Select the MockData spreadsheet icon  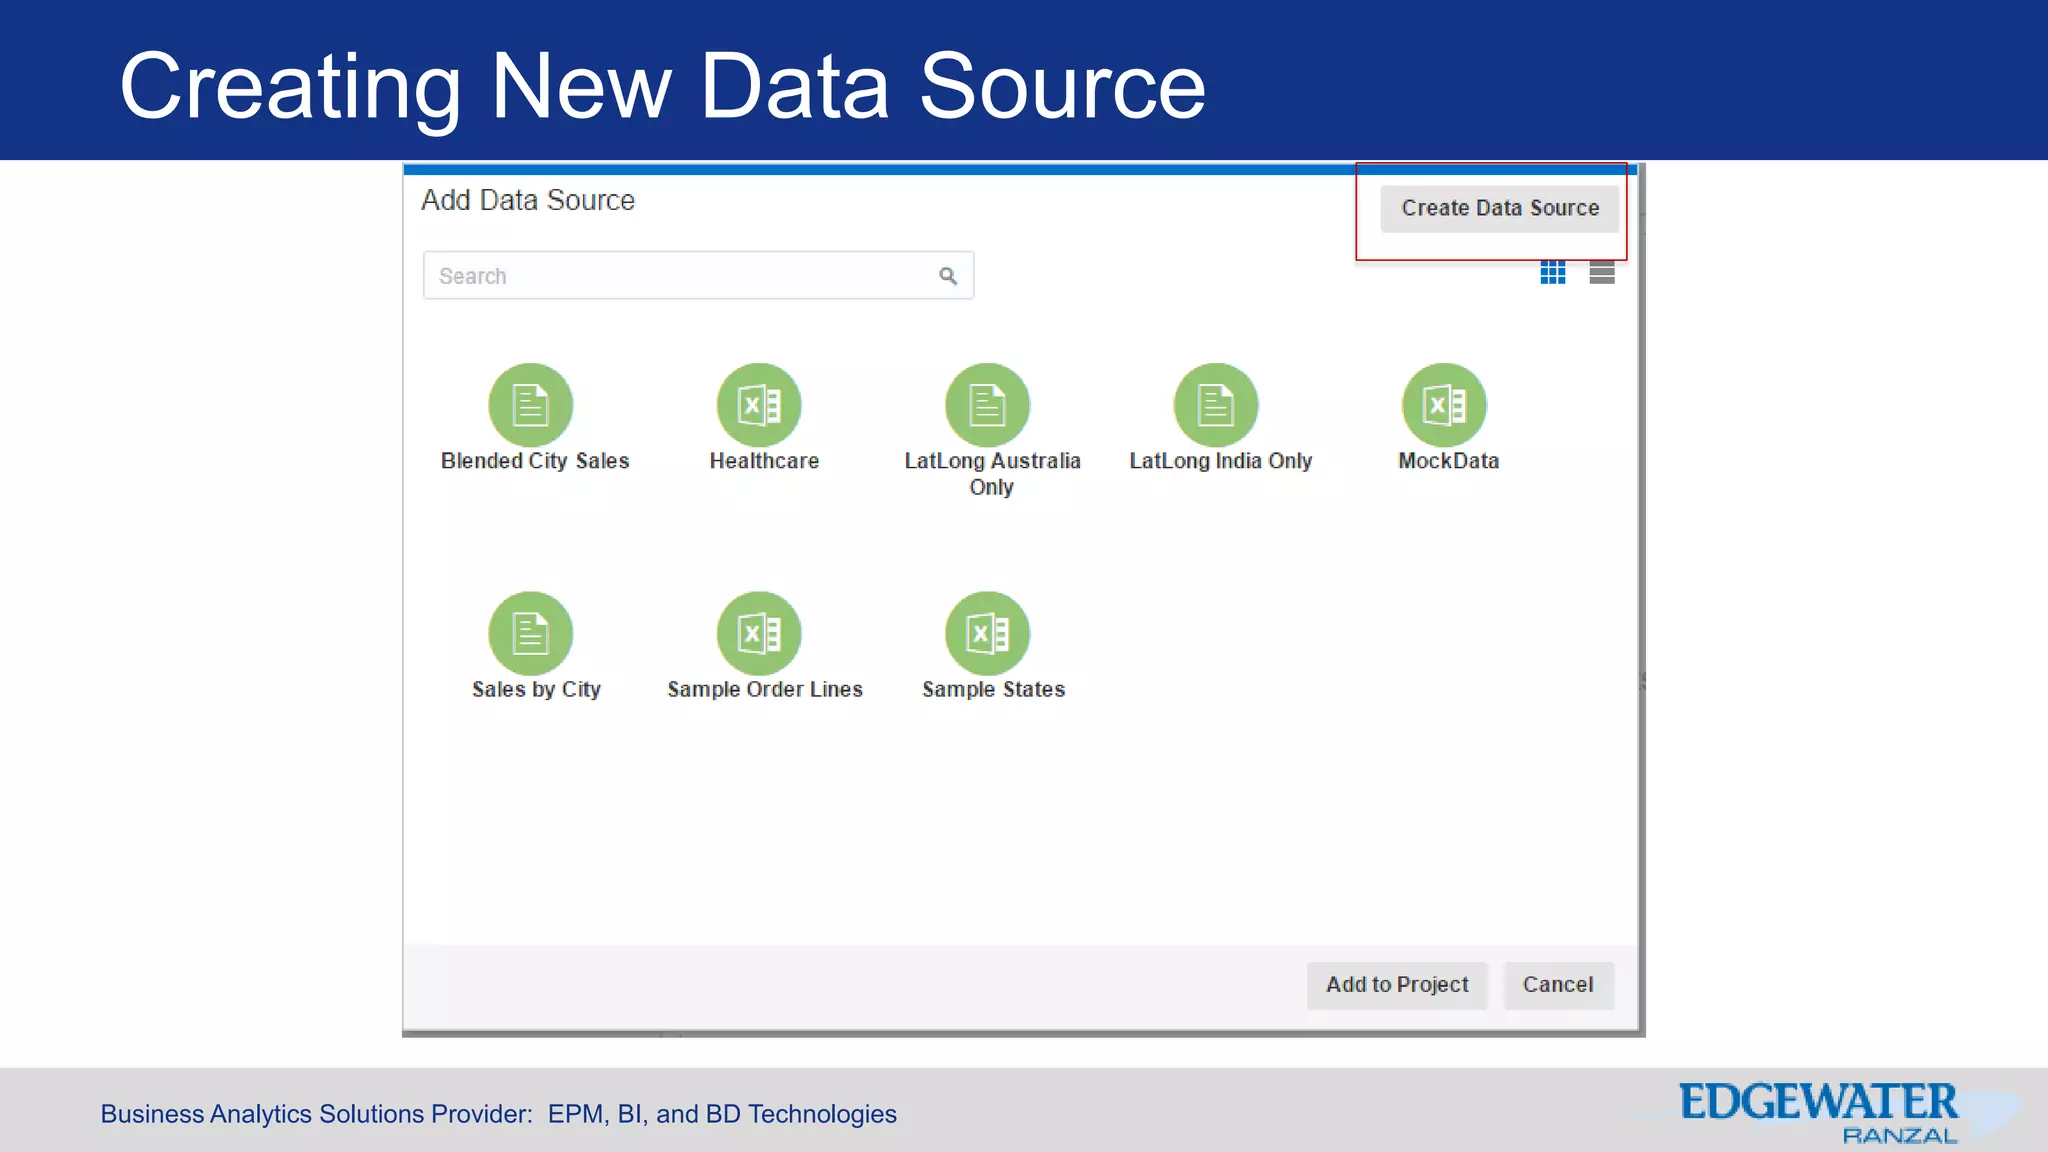tap(1444, 405)
